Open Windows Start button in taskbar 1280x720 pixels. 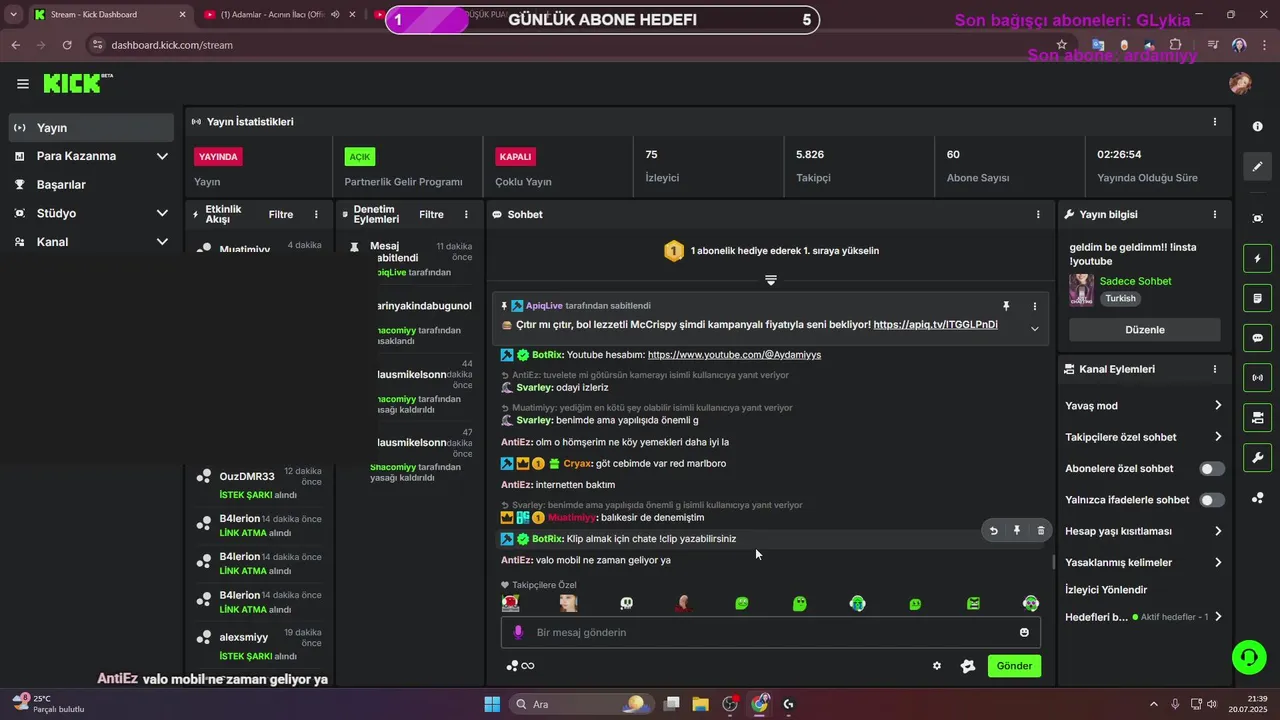tap(492, 704)
